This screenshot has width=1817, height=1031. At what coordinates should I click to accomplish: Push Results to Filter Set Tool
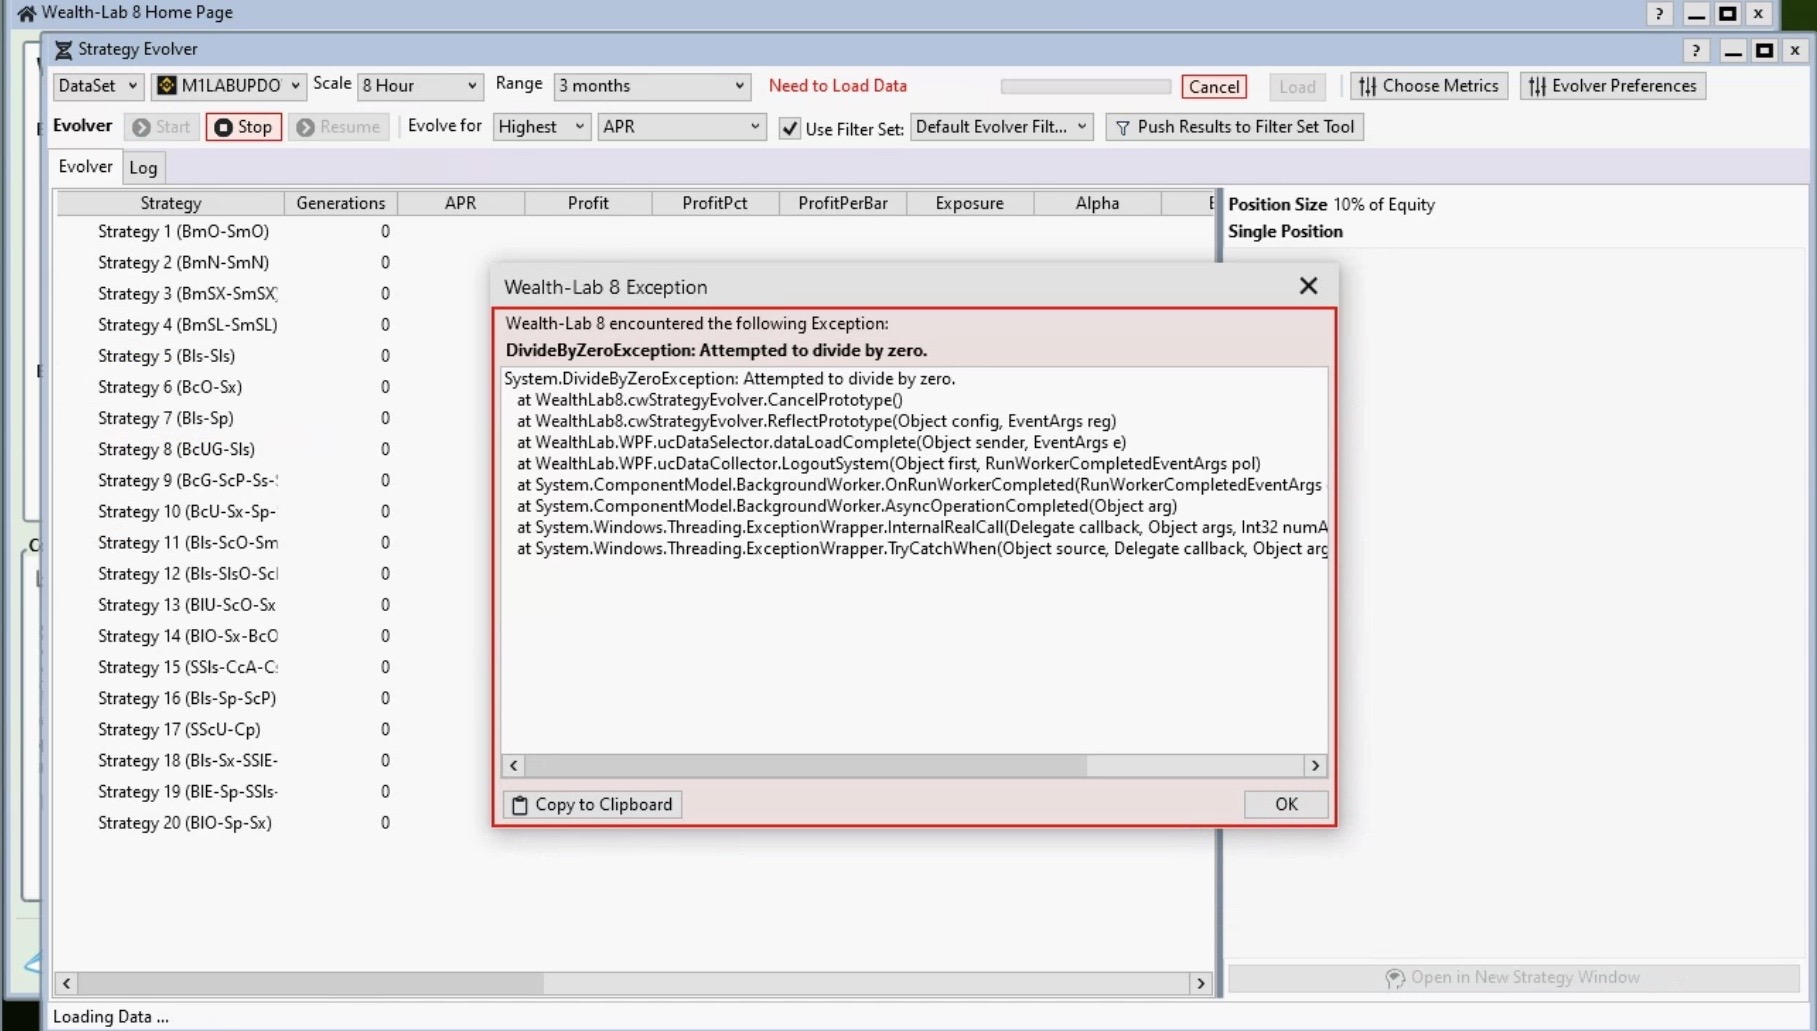(x=1234, y=127)
